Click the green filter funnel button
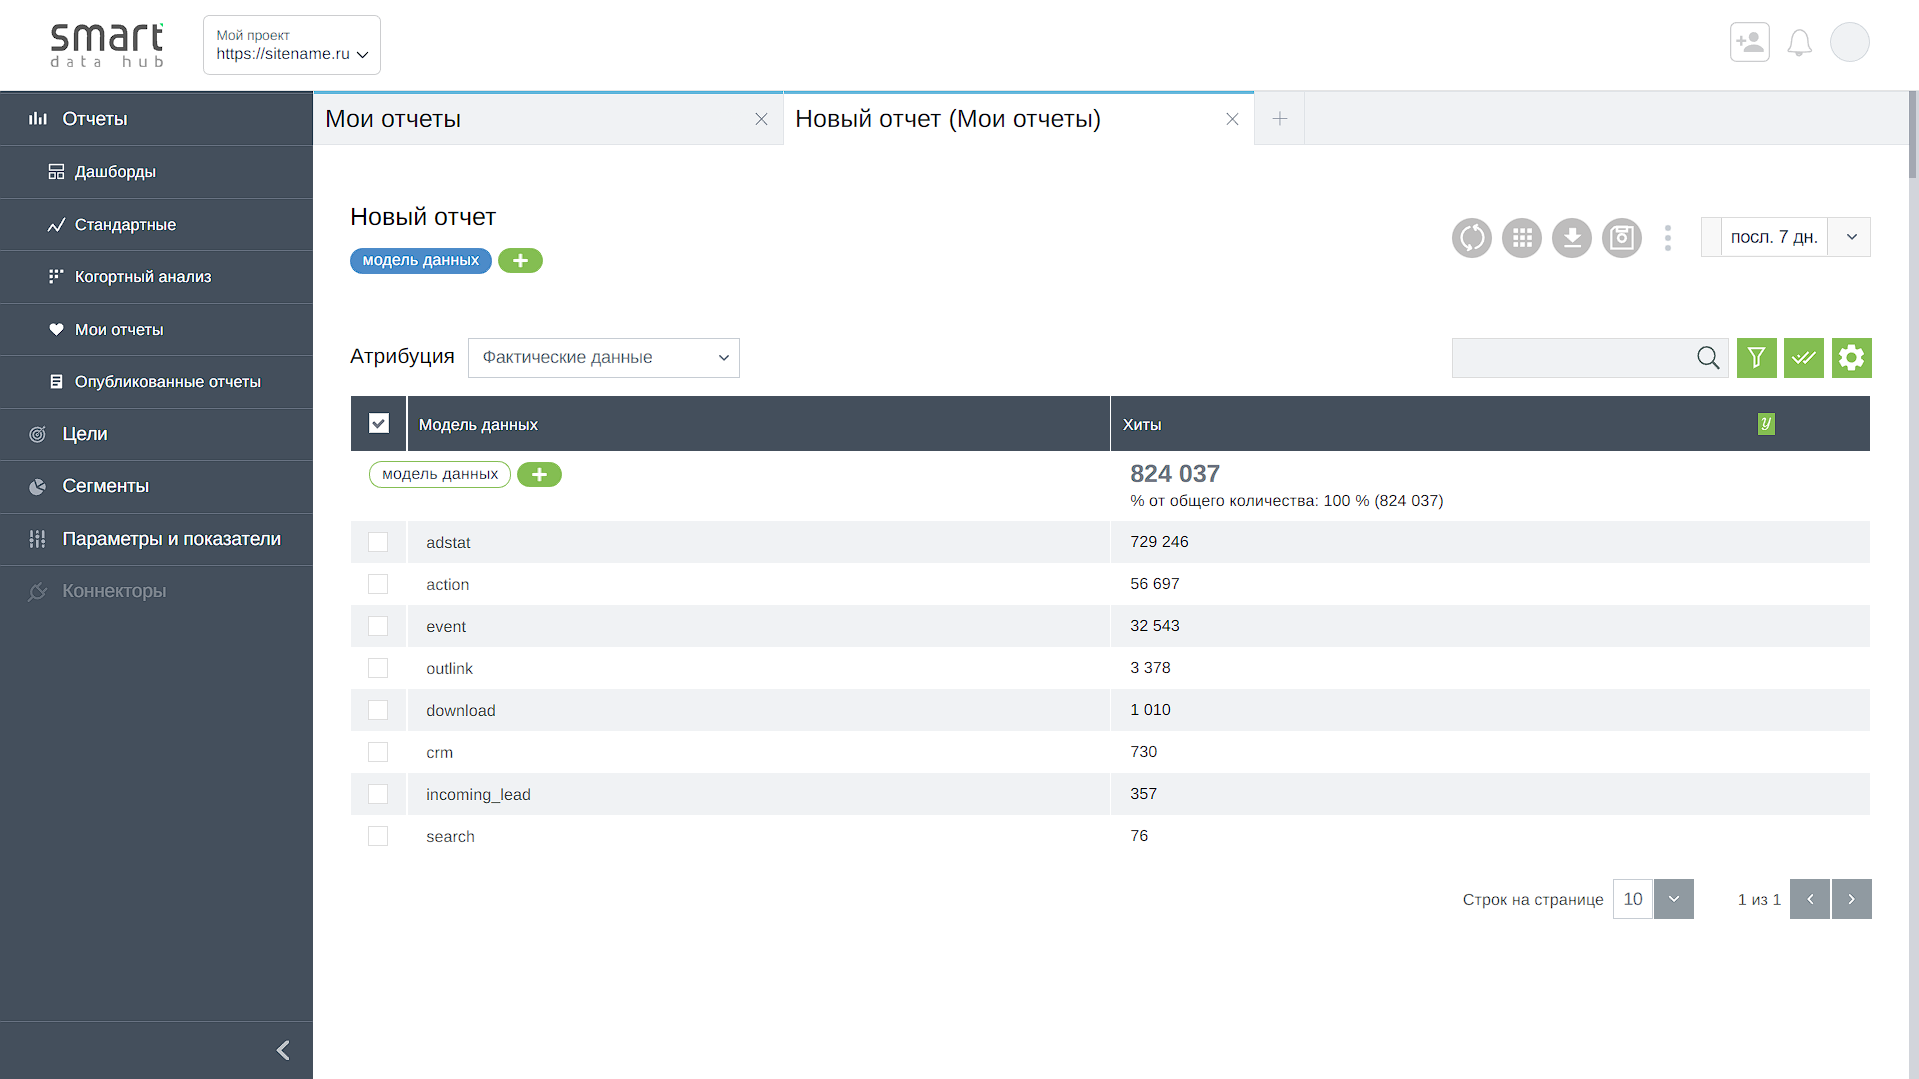The height and width of the screenshot is (1079, 1919). [x=1757, y=358]
